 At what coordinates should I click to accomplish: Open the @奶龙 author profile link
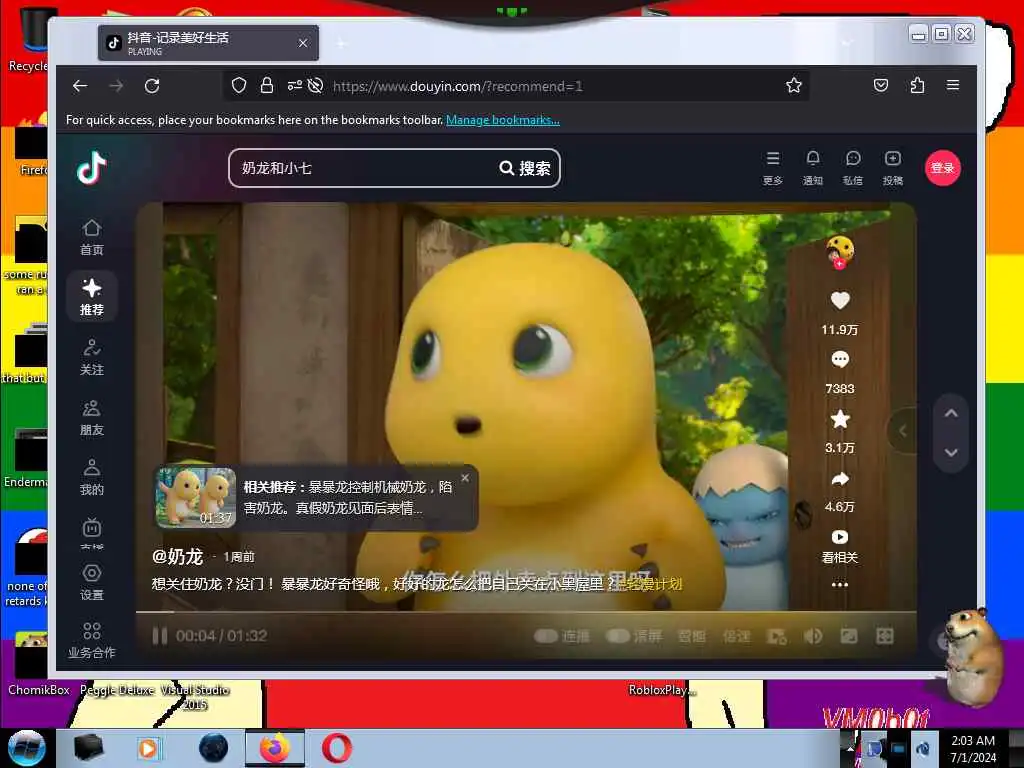[177, 556]
